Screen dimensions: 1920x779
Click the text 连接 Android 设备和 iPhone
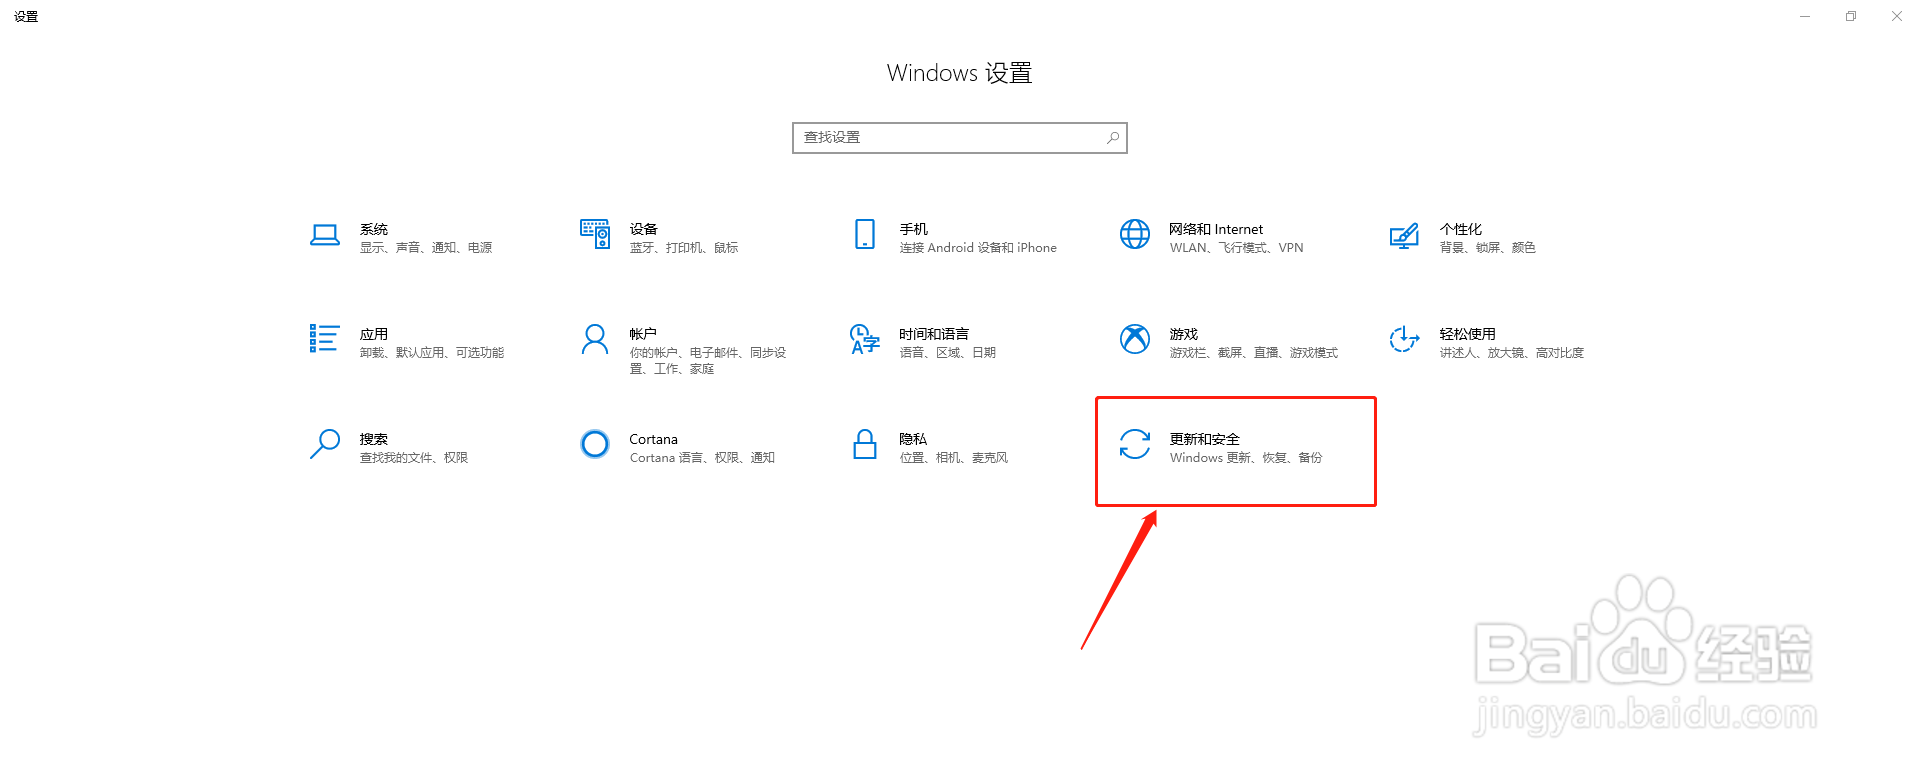pyautogui.click(x=978, y=248)
